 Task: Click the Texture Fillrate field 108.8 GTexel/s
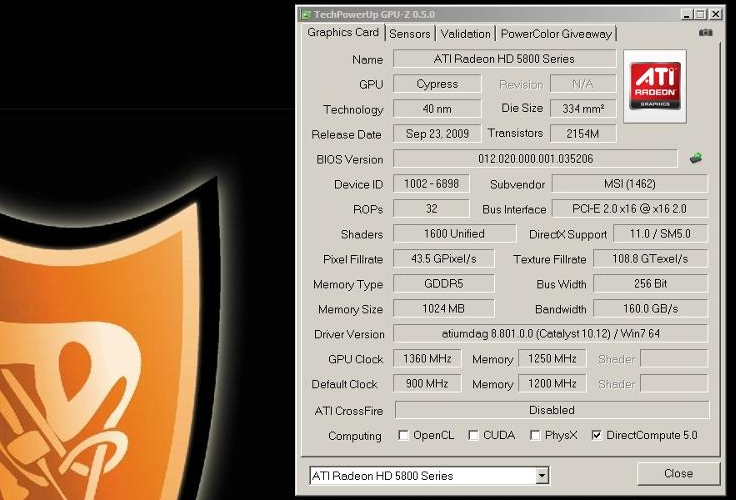tap(650, 258)
